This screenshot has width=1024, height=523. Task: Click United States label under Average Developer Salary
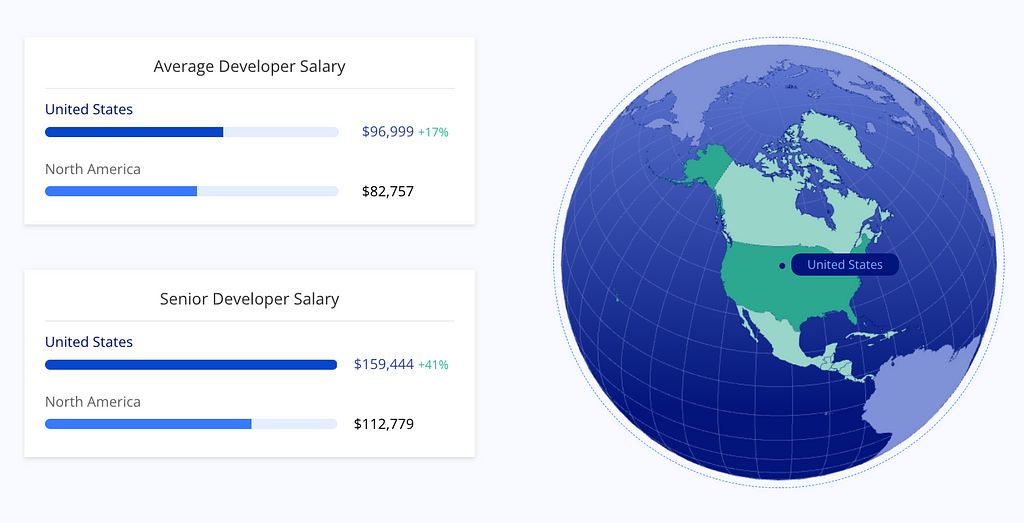pyautogui.click(x=89, y=109)
